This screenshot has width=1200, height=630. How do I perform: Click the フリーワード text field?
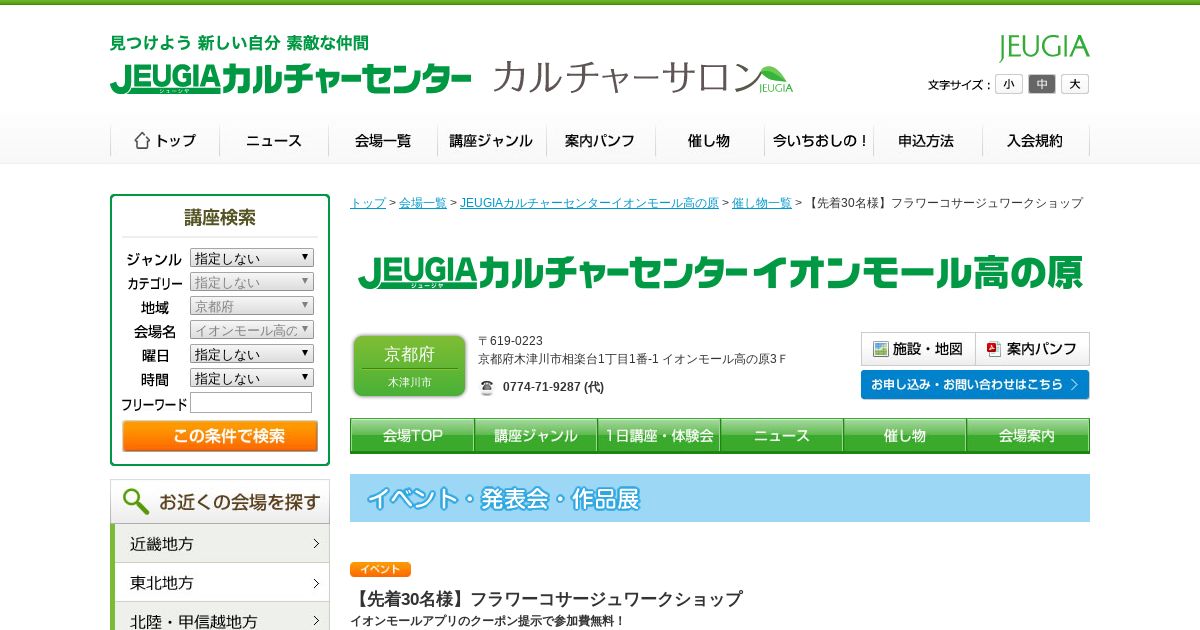(251, 403)
